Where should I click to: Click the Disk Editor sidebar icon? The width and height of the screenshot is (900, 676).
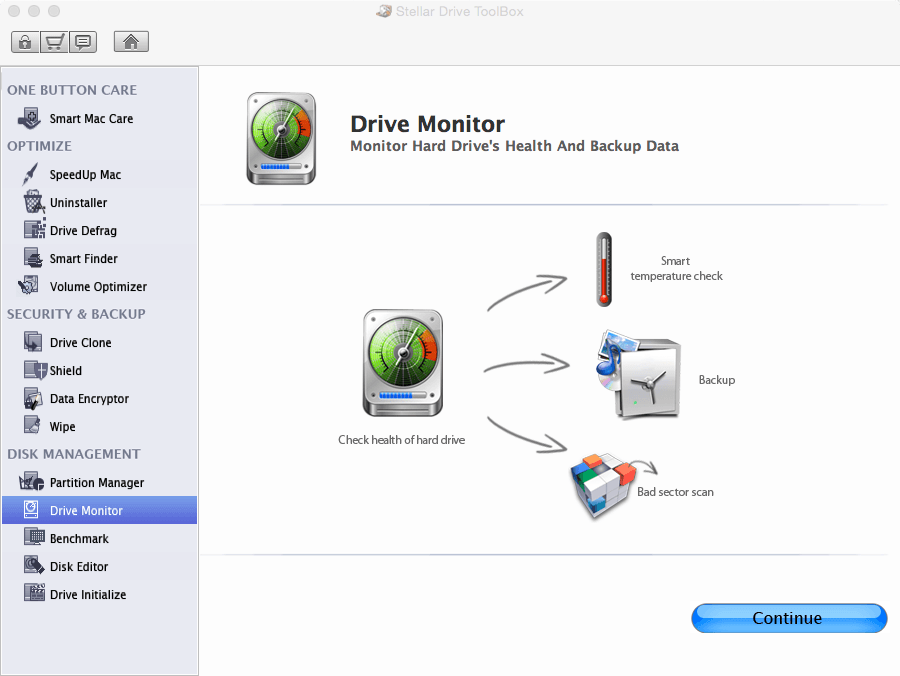click(x=34, y=565)
